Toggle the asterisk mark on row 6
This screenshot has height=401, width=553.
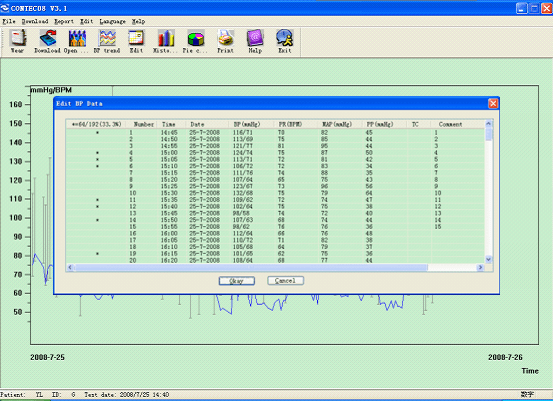(x=97, y=166)
